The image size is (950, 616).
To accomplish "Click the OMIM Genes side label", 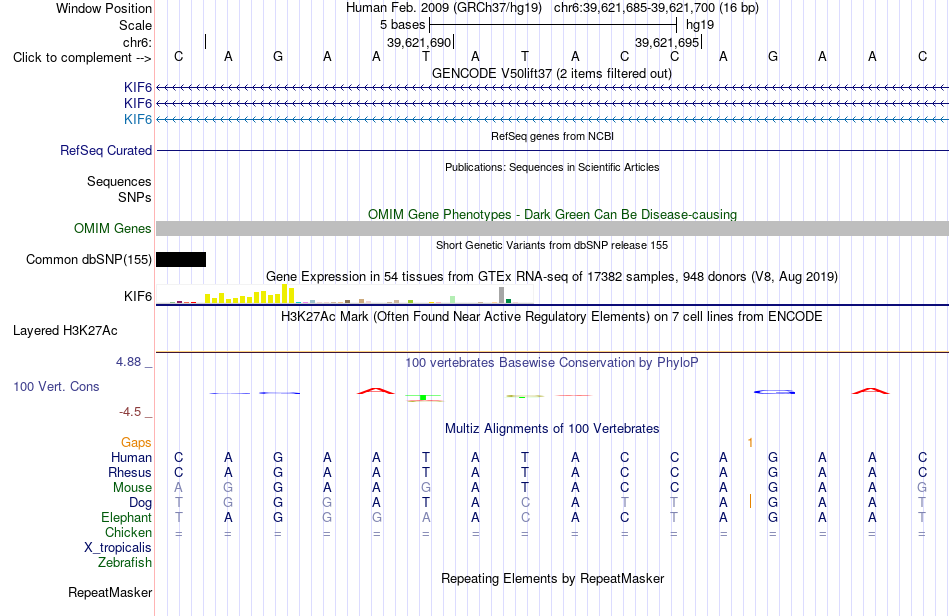I will coord(112,228).
